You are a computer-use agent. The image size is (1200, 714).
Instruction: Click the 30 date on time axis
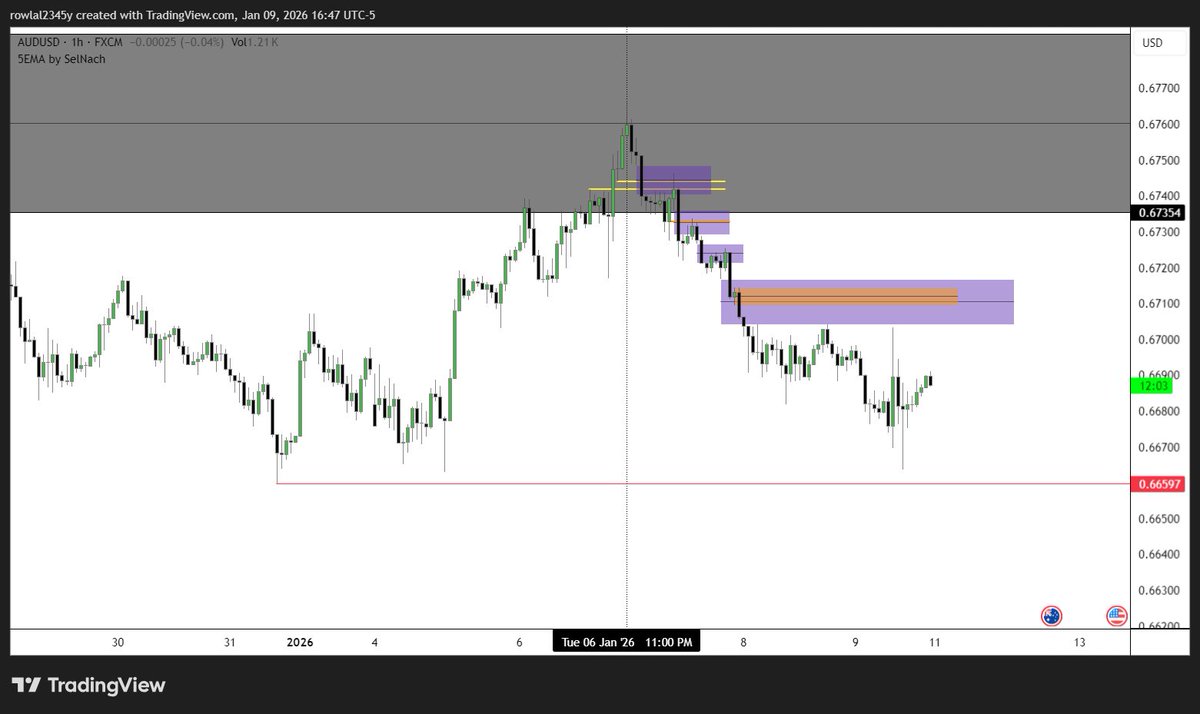coord(118,643)
